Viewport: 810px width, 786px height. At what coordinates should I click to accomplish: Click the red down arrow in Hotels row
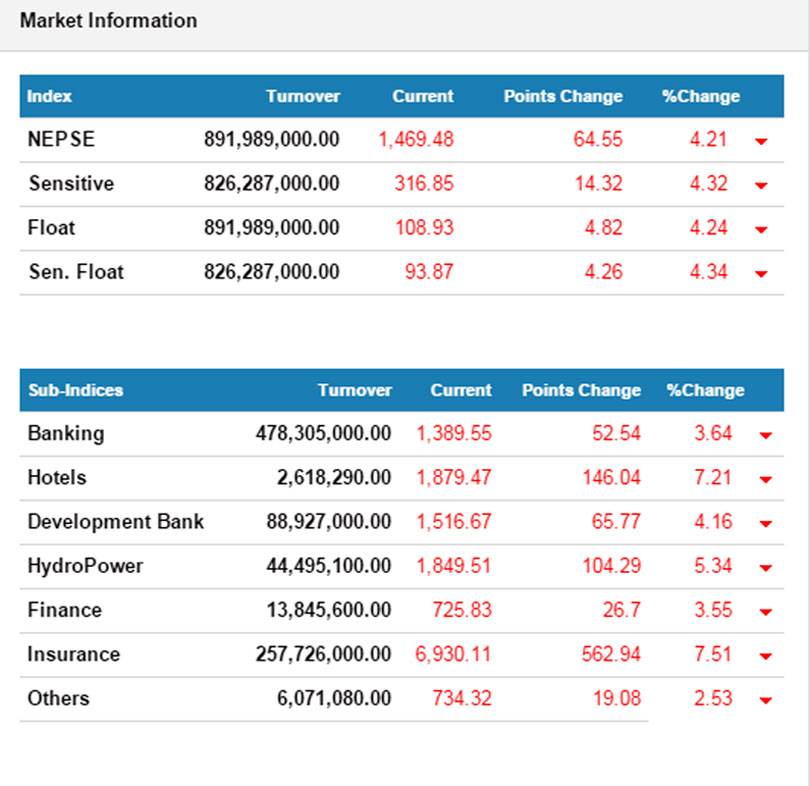pos(766,479)
